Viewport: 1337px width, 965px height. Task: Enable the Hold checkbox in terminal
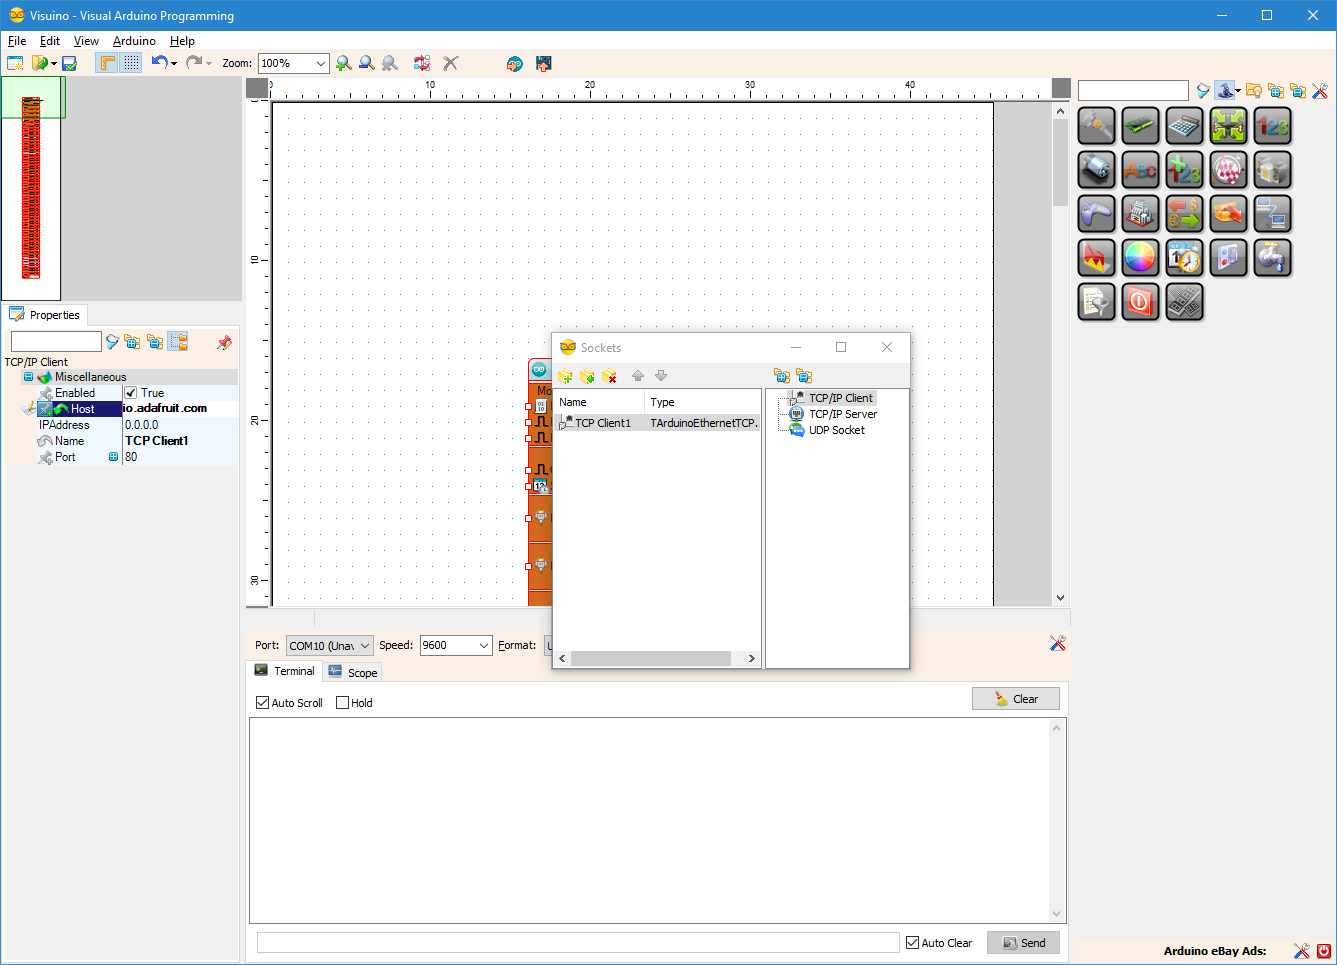[341, 702]
